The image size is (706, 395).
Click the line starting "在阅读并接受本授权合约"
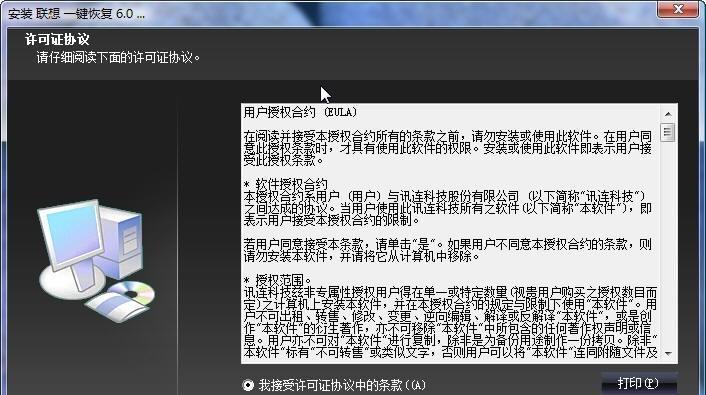(x=448, y=136)
